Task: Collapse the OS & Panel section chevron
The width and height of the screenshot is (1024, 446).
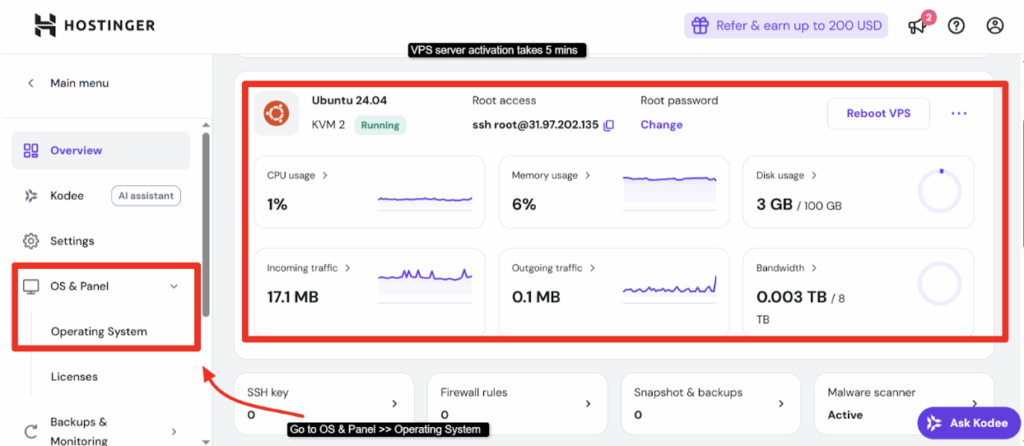Action: click(x=174, y=286)
